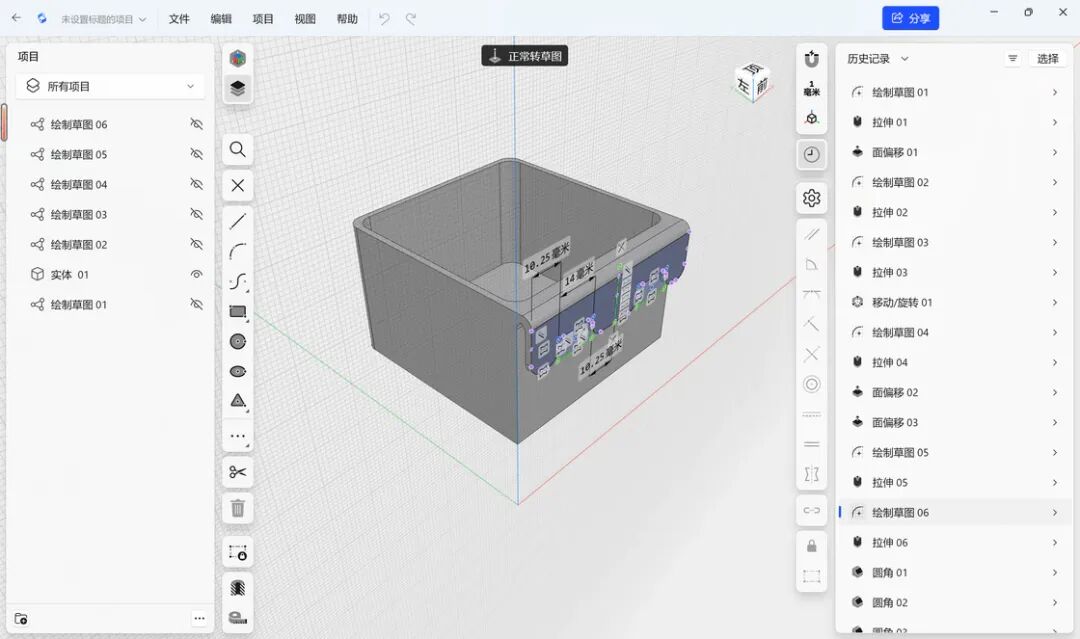Viewport: 1080px width, 639px height.
Task: Click the concentric circles constraint icon
Action: tap(811, 384)
